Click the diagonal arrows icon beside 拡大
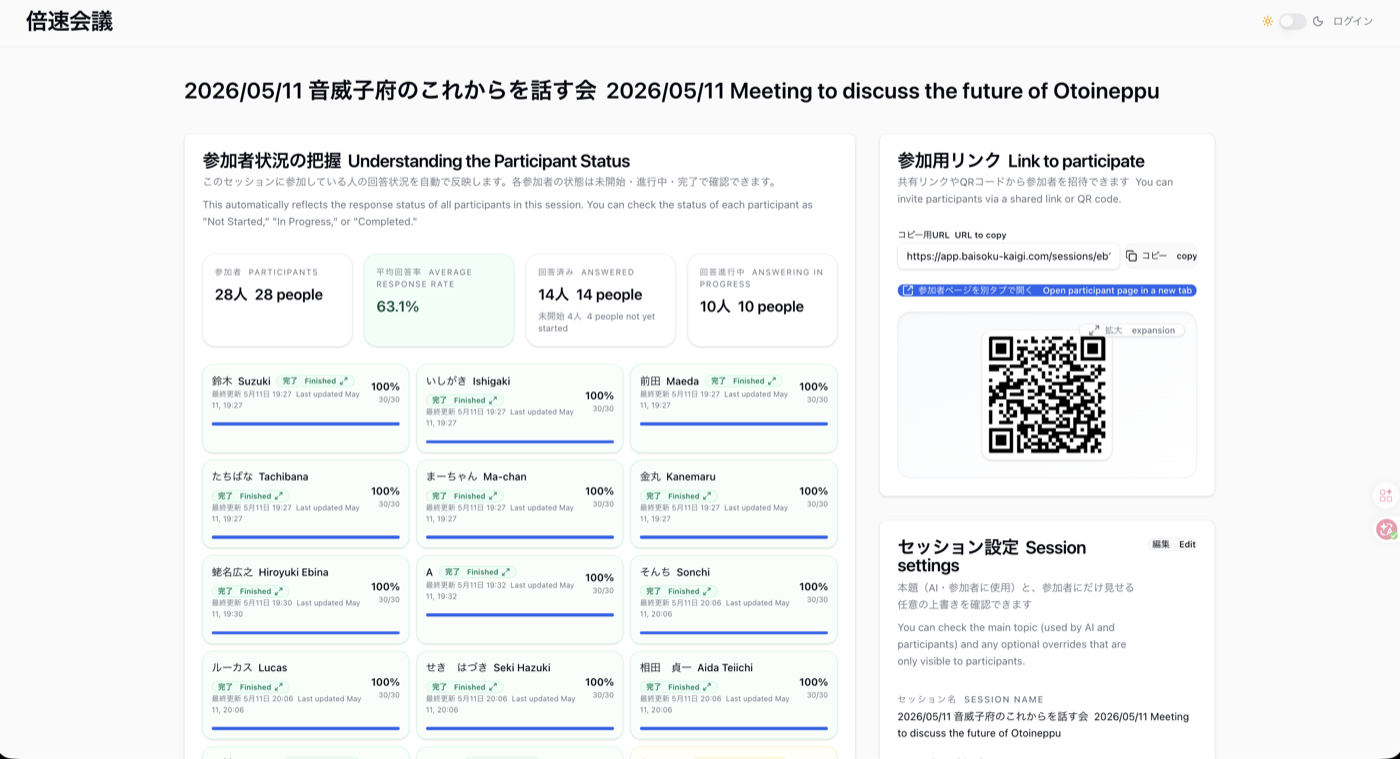 click(x=1094, y=330)
